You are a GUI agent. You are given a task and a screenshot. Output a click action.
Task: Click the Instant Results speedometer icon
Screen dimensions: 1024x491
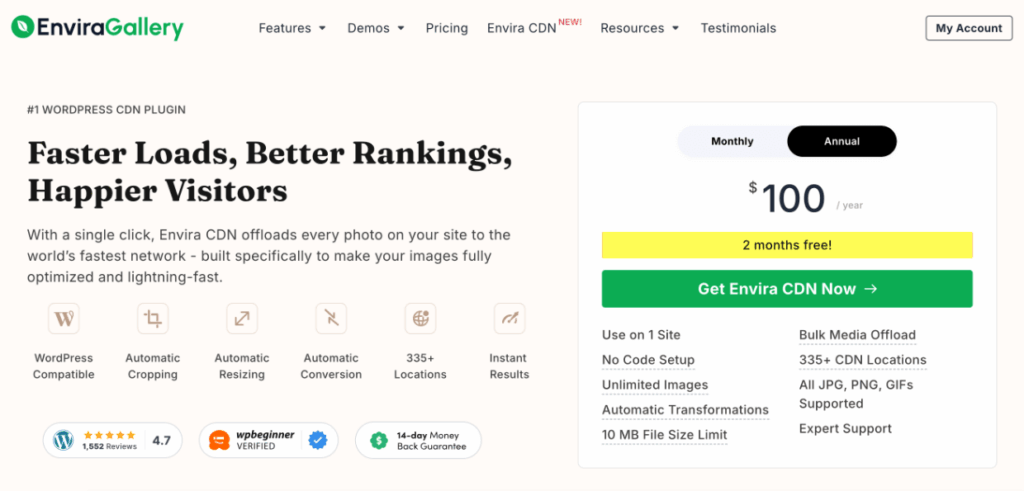pos(509,319)
